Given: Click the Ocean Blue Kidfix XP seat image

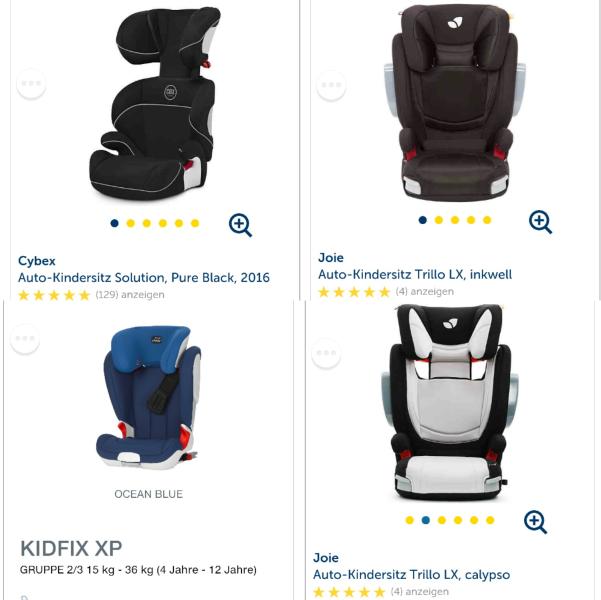Looking at the screenshot, I should tap(149, 397).
